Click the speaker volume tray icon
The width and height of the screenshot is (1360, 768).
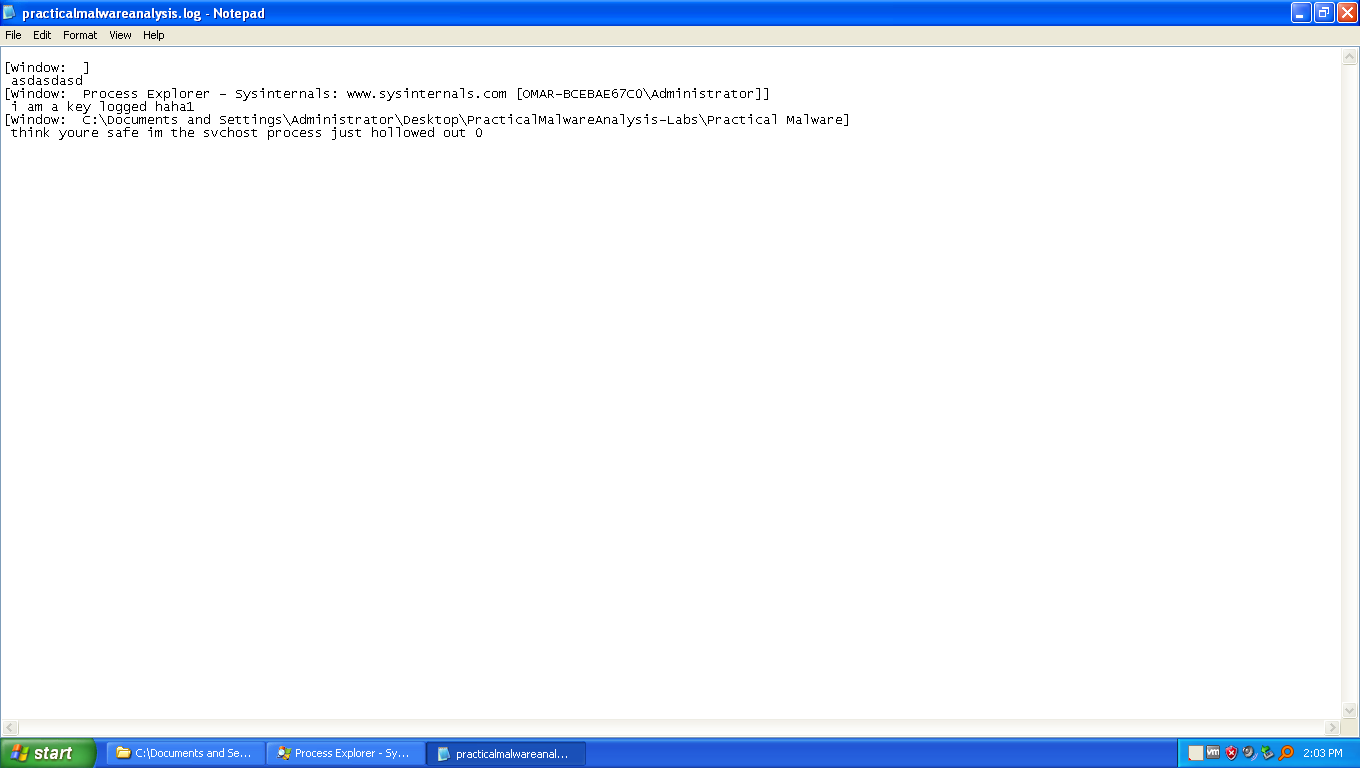[1249, 753]
